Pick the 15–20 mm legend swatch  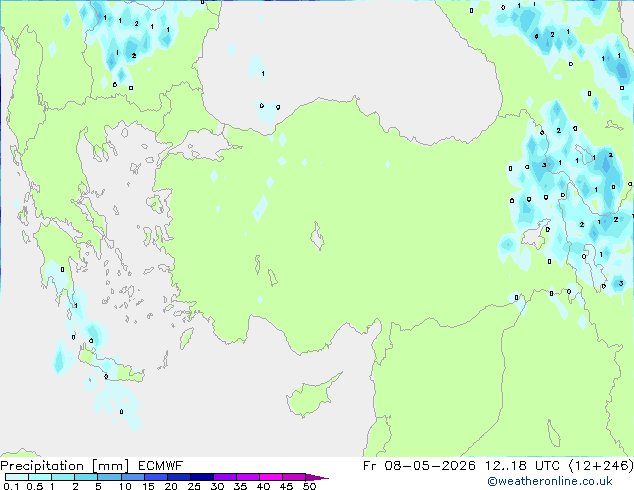156,477
